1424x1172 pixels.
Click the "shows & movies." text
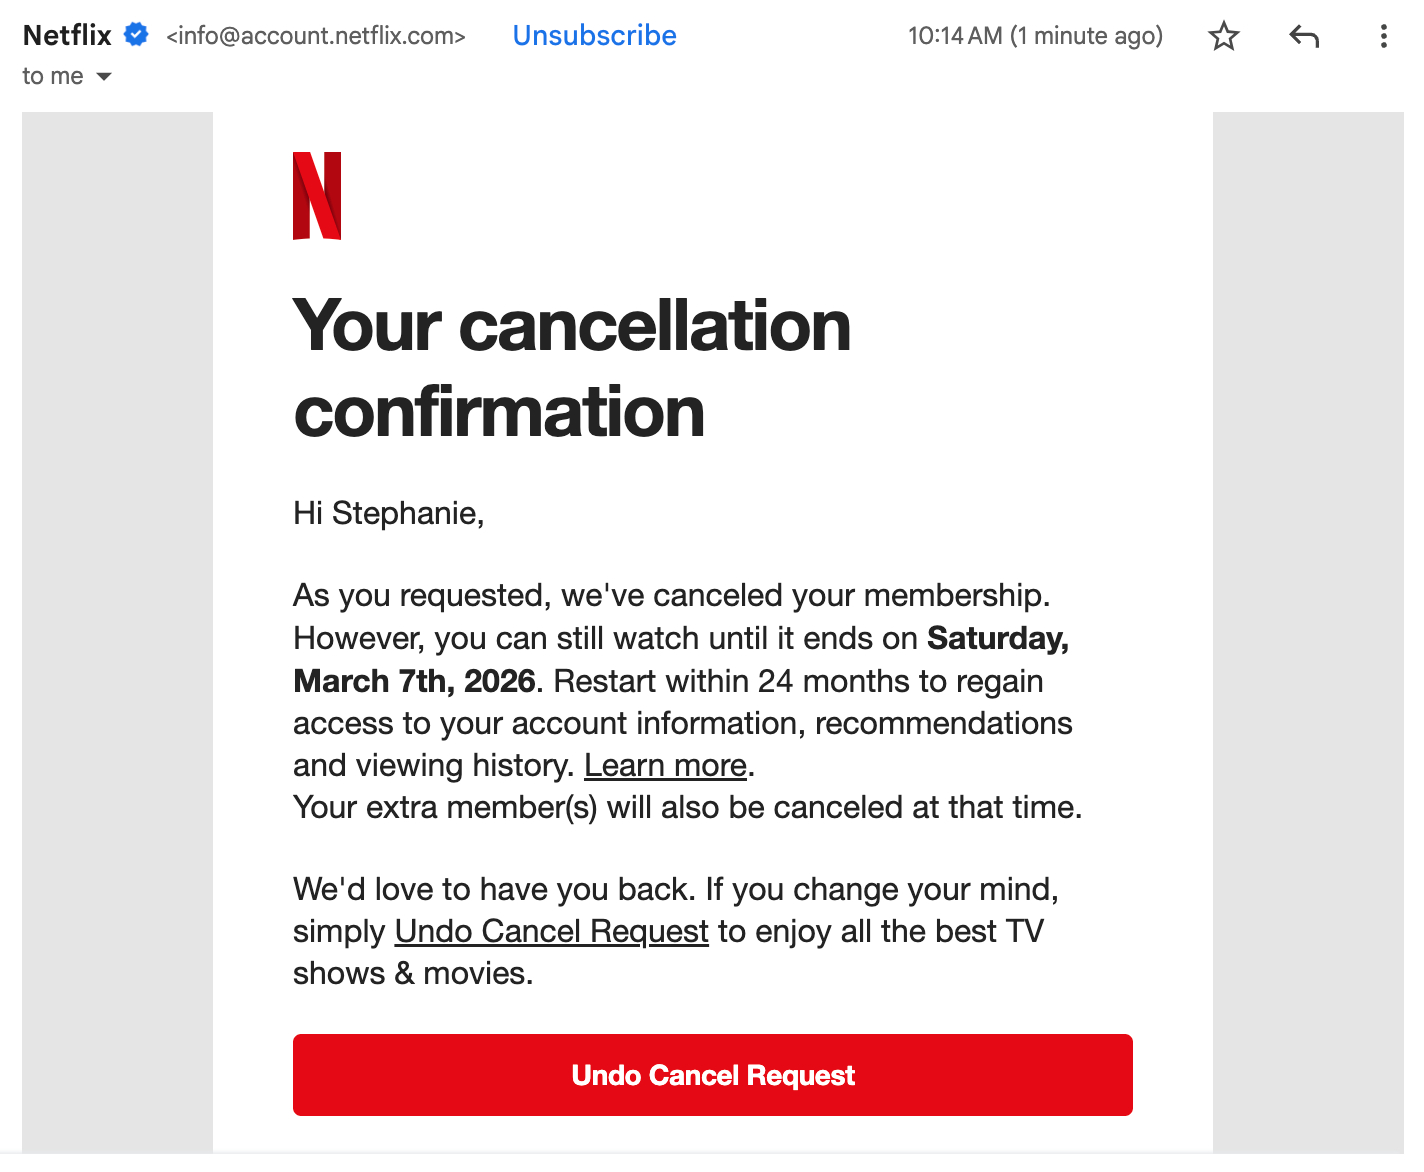tap(412, 973)
